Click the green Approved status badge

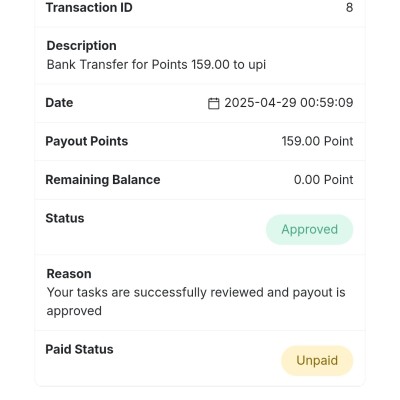point(309,230)
